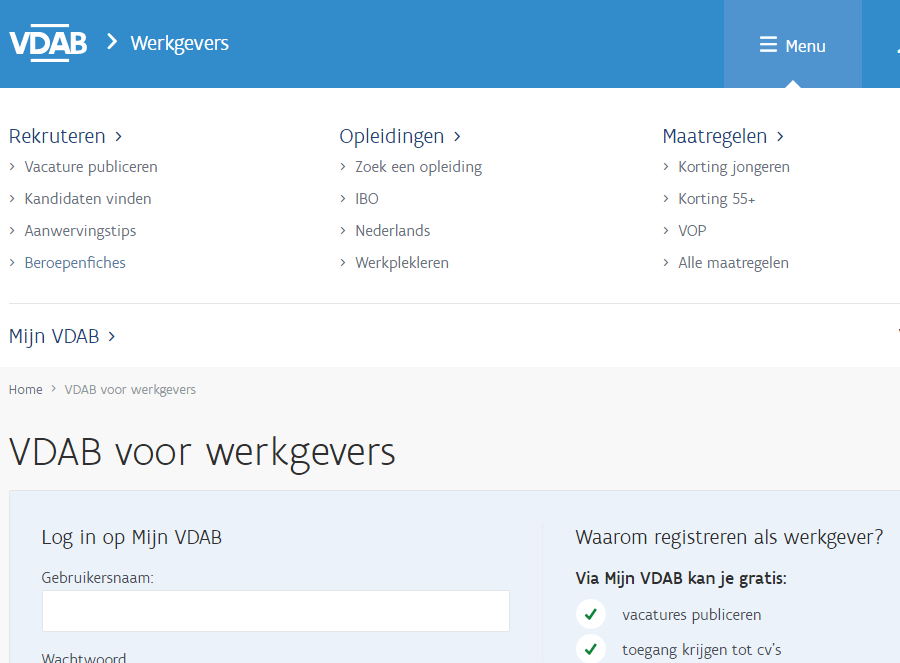Open the IBO link
900x663 pixels.
[367, 199]
